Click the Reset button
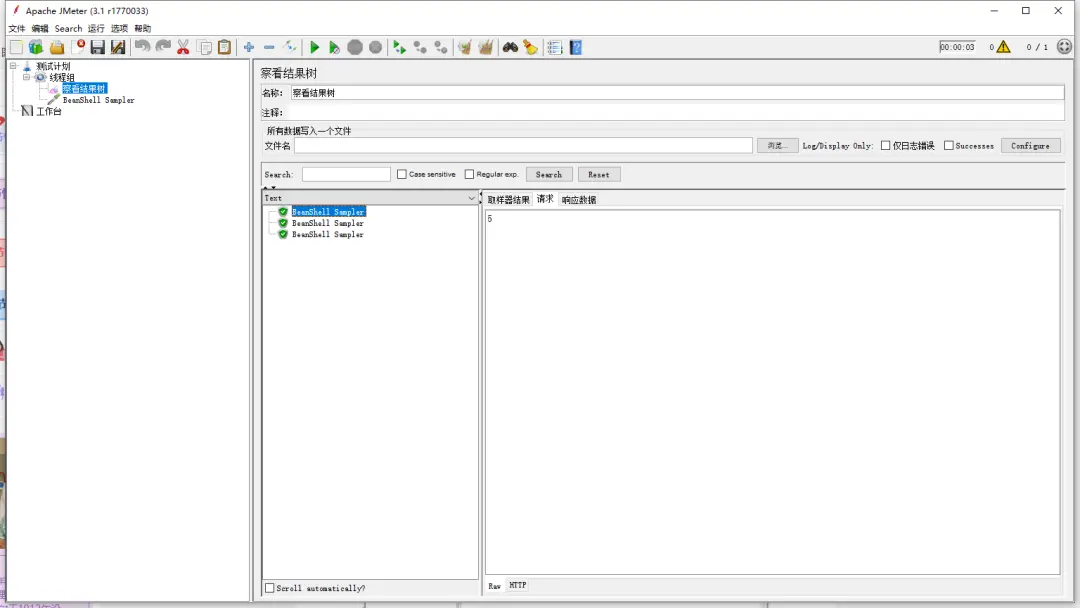1080x608 pixels. pyautogui.click(x=599, y=175)
